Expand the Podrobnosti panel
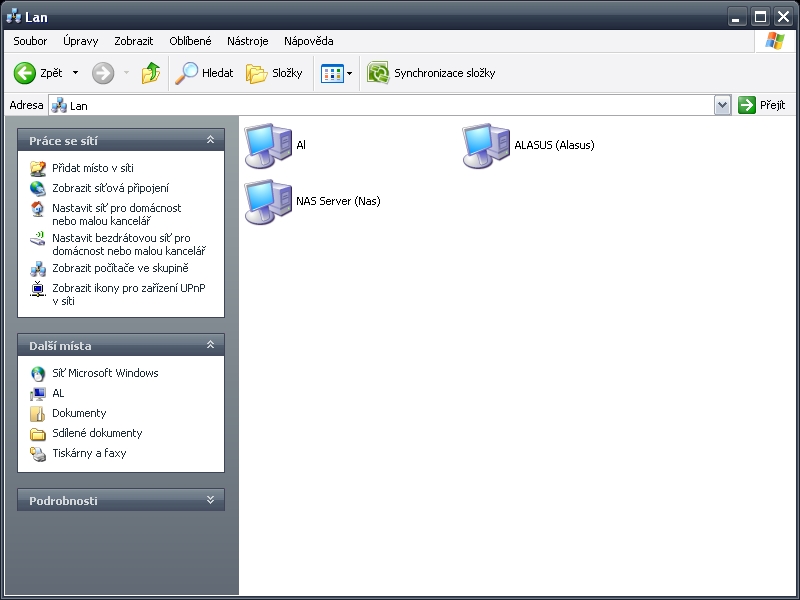Image resolution: width=800 pixels, height=600 pixels. [x=210, y=500]
